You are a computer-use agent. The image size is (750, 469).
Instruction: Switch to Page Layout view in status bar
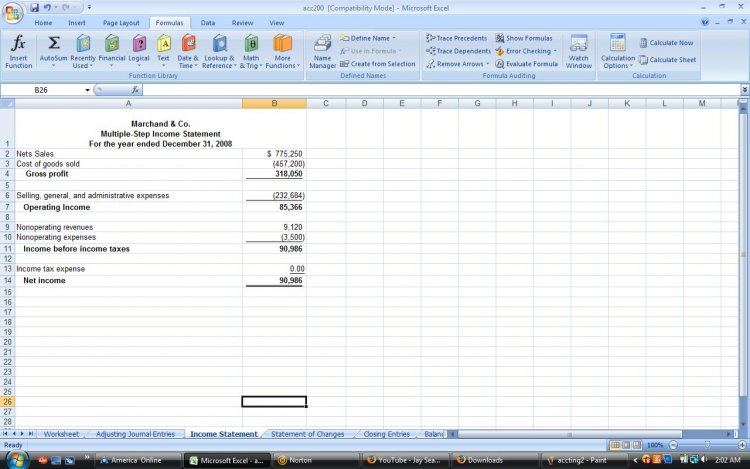click(626, 445)
